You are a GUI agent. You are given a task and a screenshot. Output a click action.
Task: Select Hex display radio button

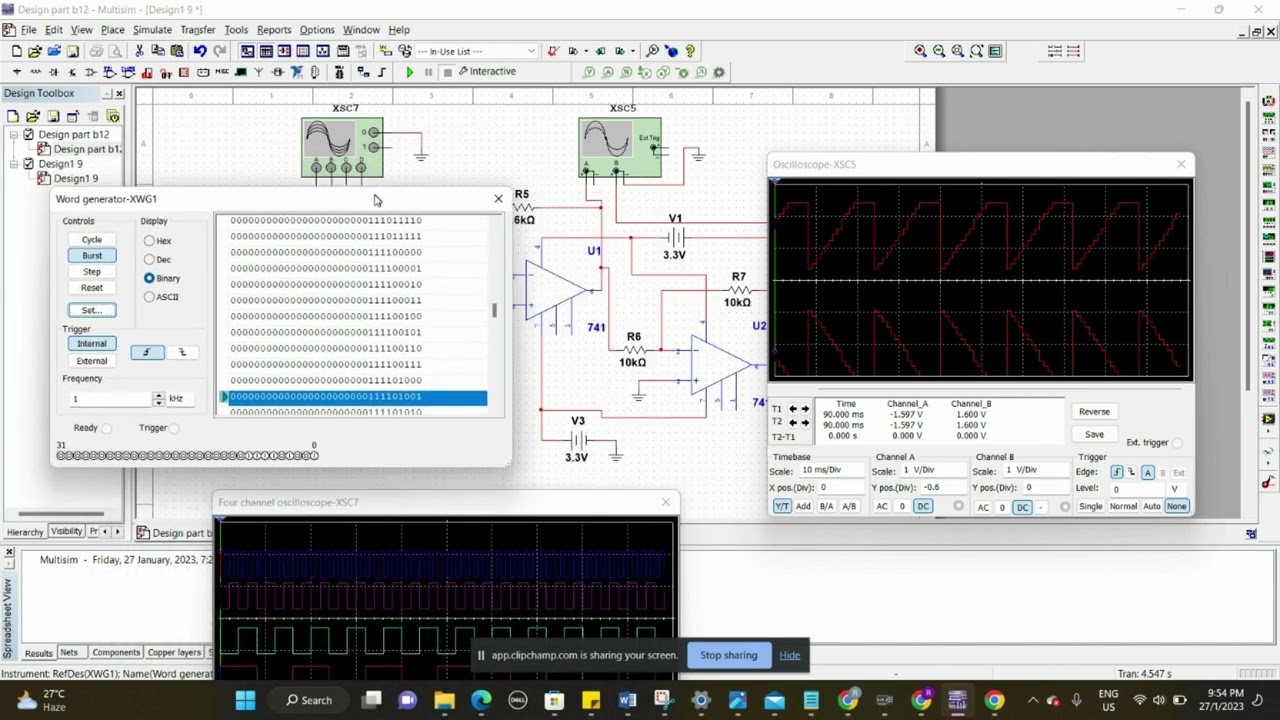tap(149, 241)
